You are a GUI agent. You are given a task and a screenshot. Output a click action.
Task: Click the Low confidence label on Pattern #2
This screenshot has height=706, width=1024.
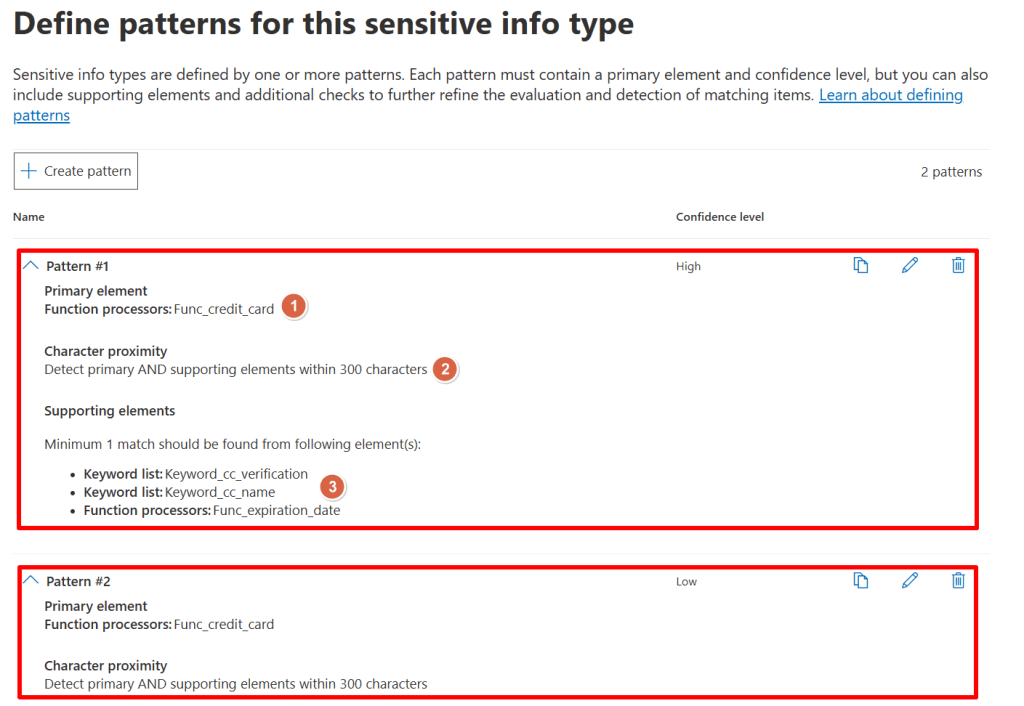pyautogui.click(x=686, y=580)
